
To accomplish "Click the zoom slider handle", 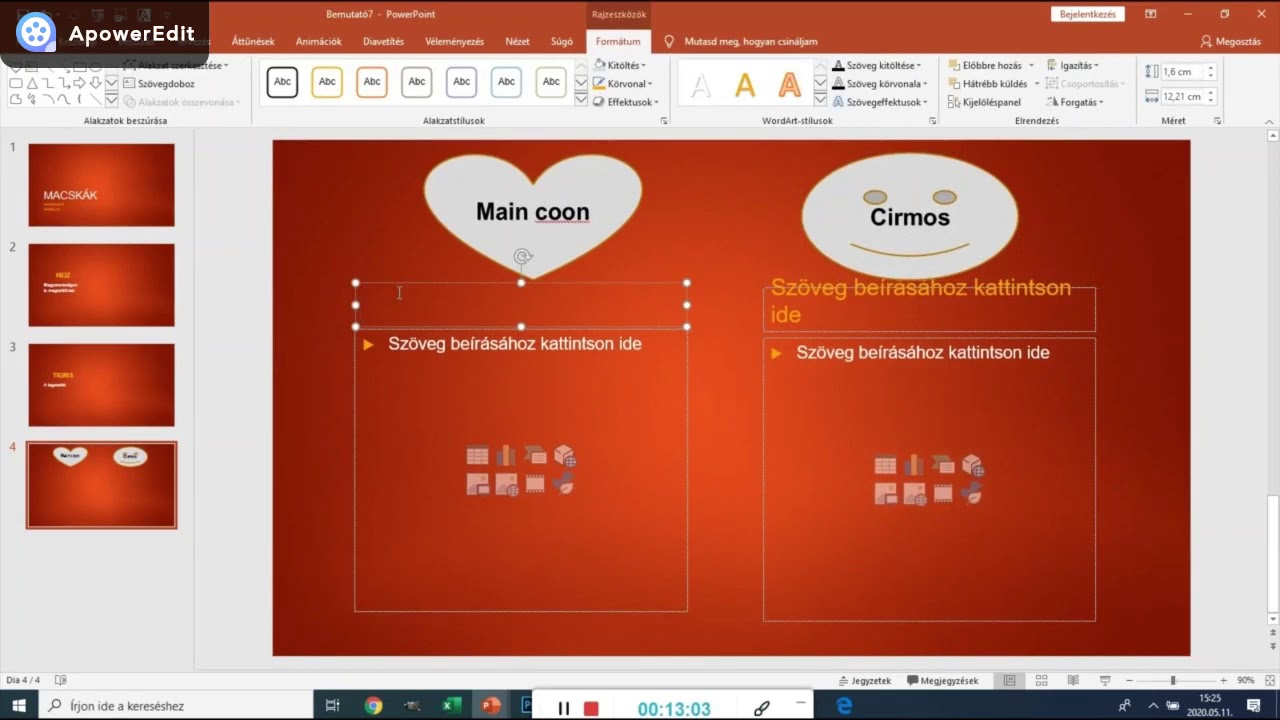I will (x=1172, y=680).
